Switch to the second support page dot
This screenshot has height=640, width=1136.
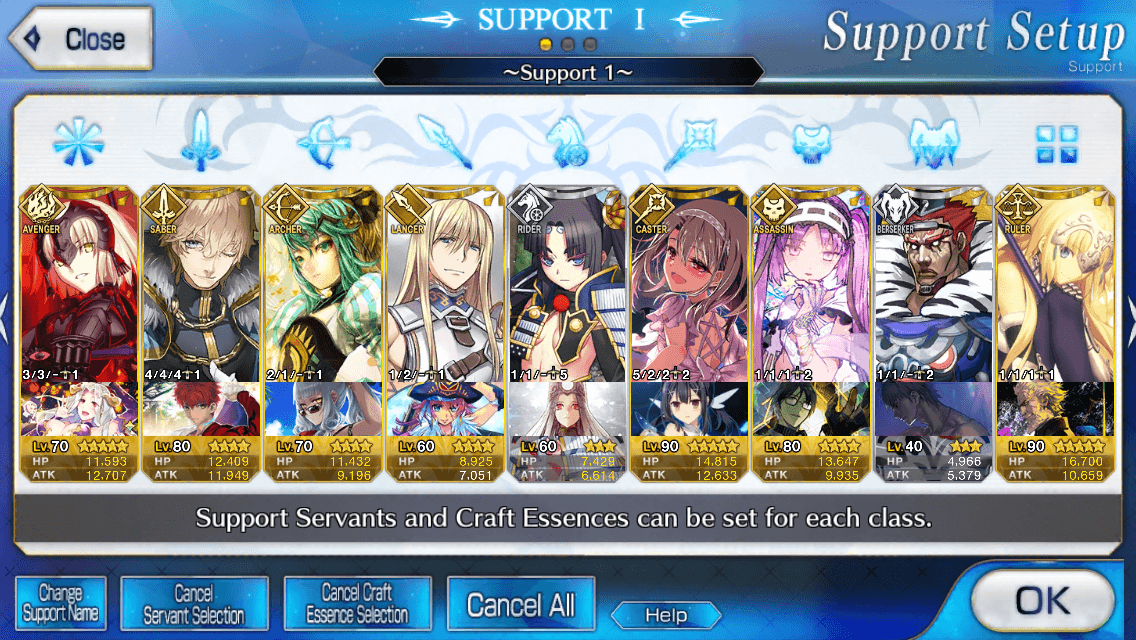pyautogui.click(x=568, y=45)
